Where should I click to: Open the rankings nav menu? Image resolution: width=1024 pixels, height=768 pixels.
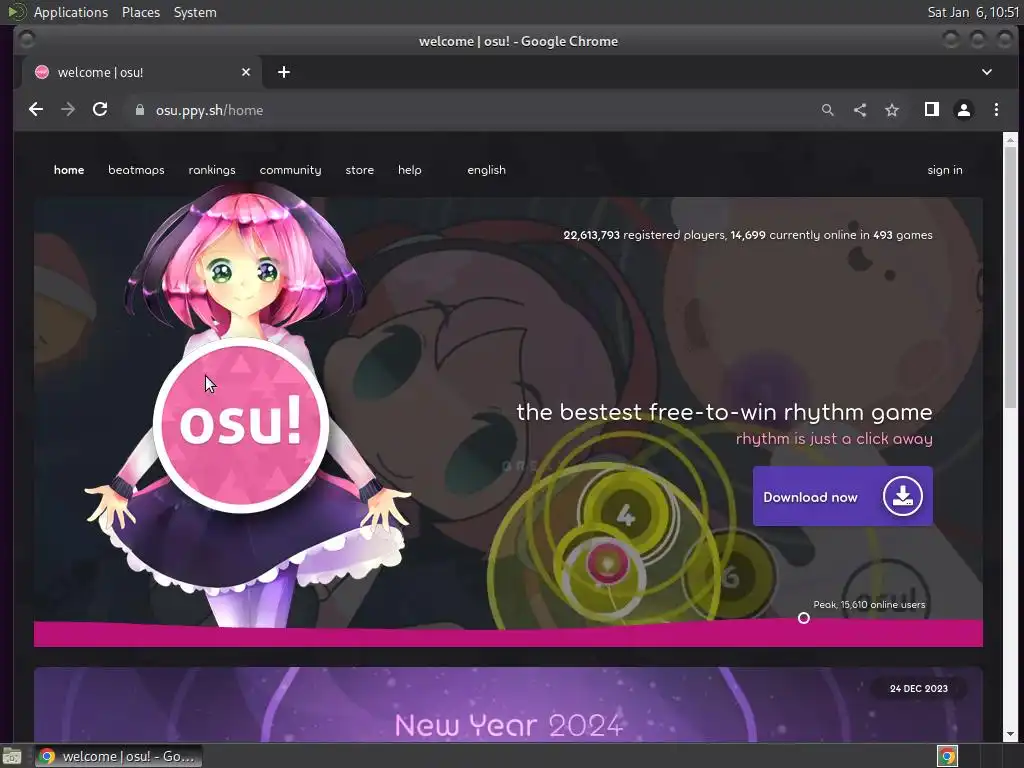pos(212,170)
